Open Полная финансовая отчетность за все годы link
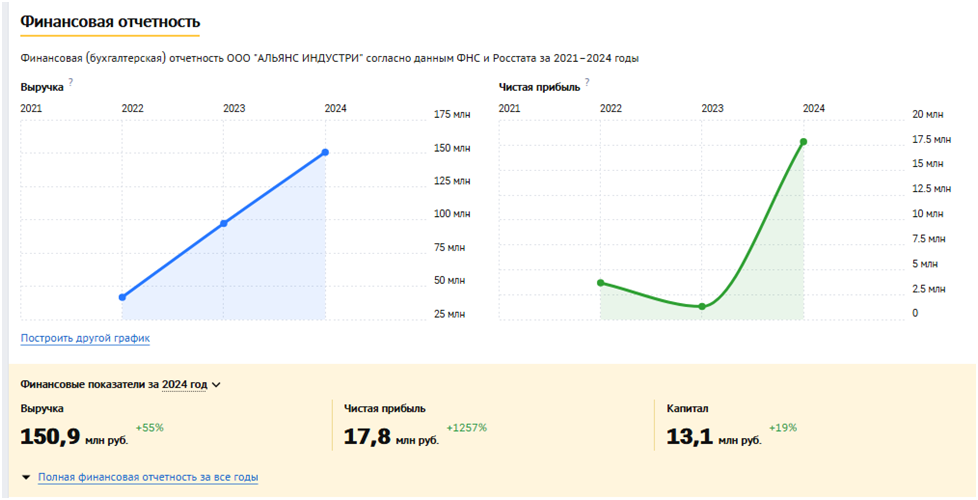This screenshot has width=978, height=500. (148, 478)
